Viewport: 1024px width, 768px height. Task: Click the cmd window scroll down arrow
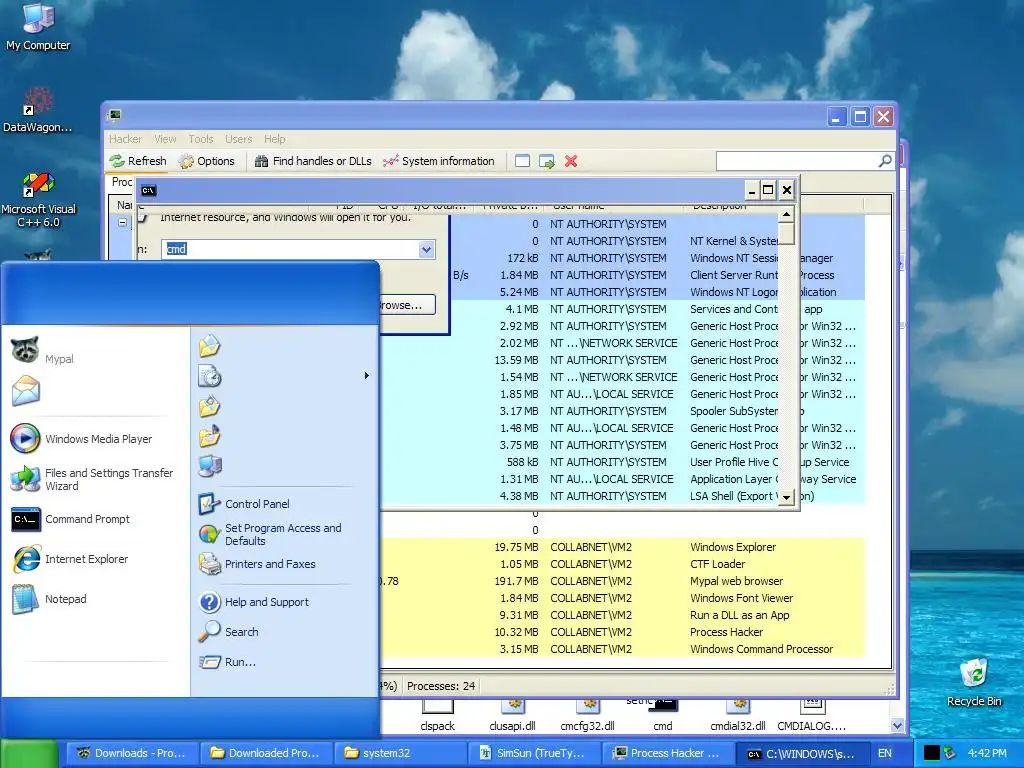786,497
